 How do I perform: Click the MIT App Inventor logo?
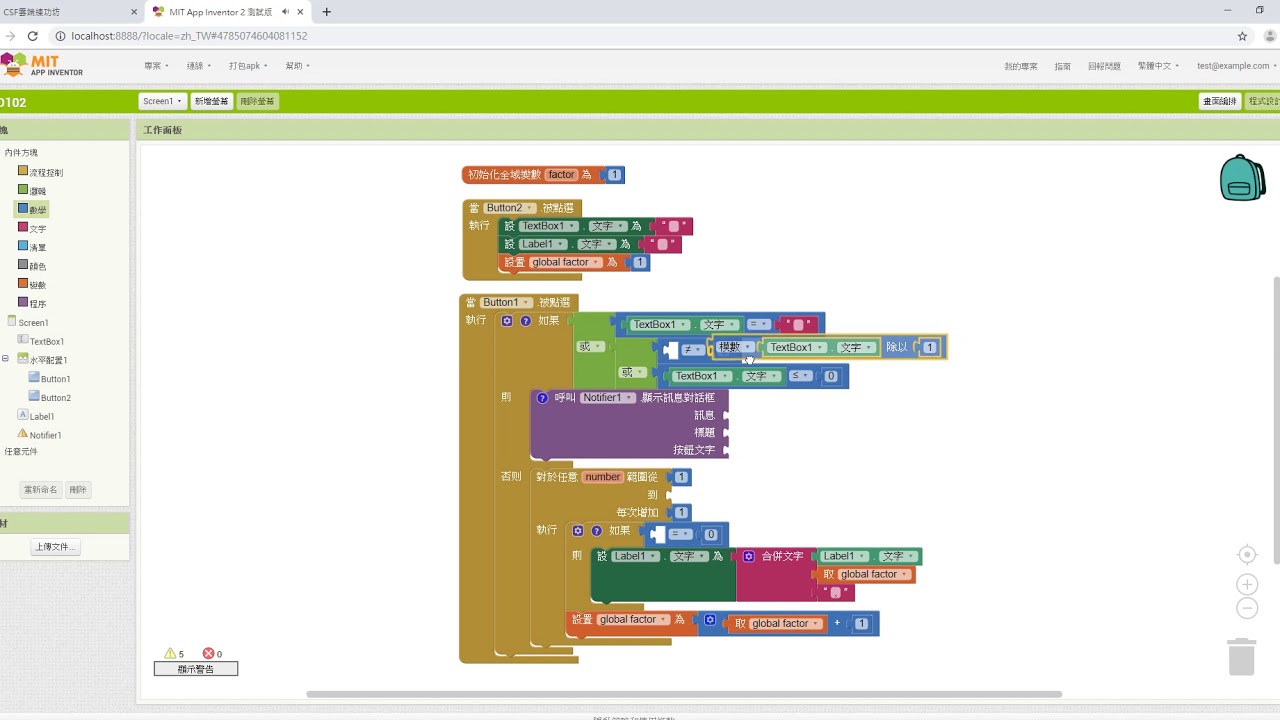pyautogui.click(x=42, y=66)
